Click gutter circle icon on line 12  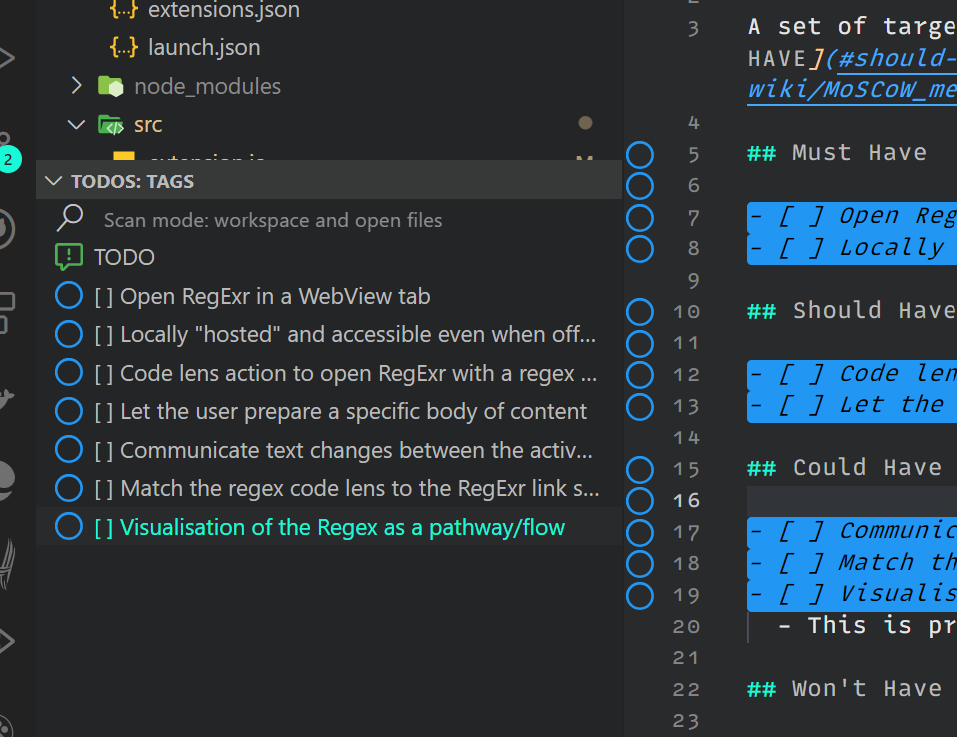[640, 375]
